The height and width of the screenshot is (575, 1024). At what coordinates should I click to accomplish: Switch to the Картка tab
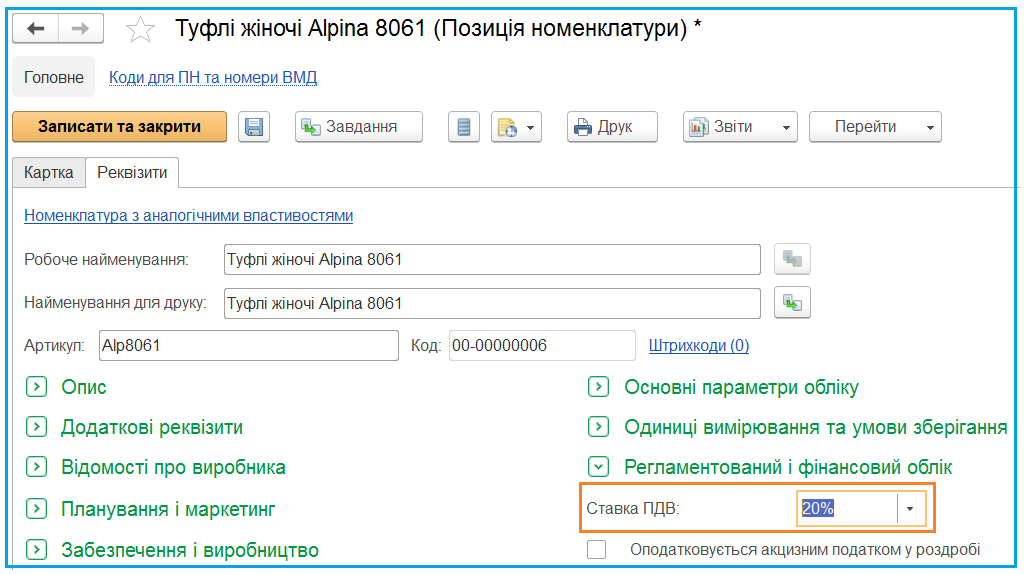pyautogui.click(x=49, y=173)
